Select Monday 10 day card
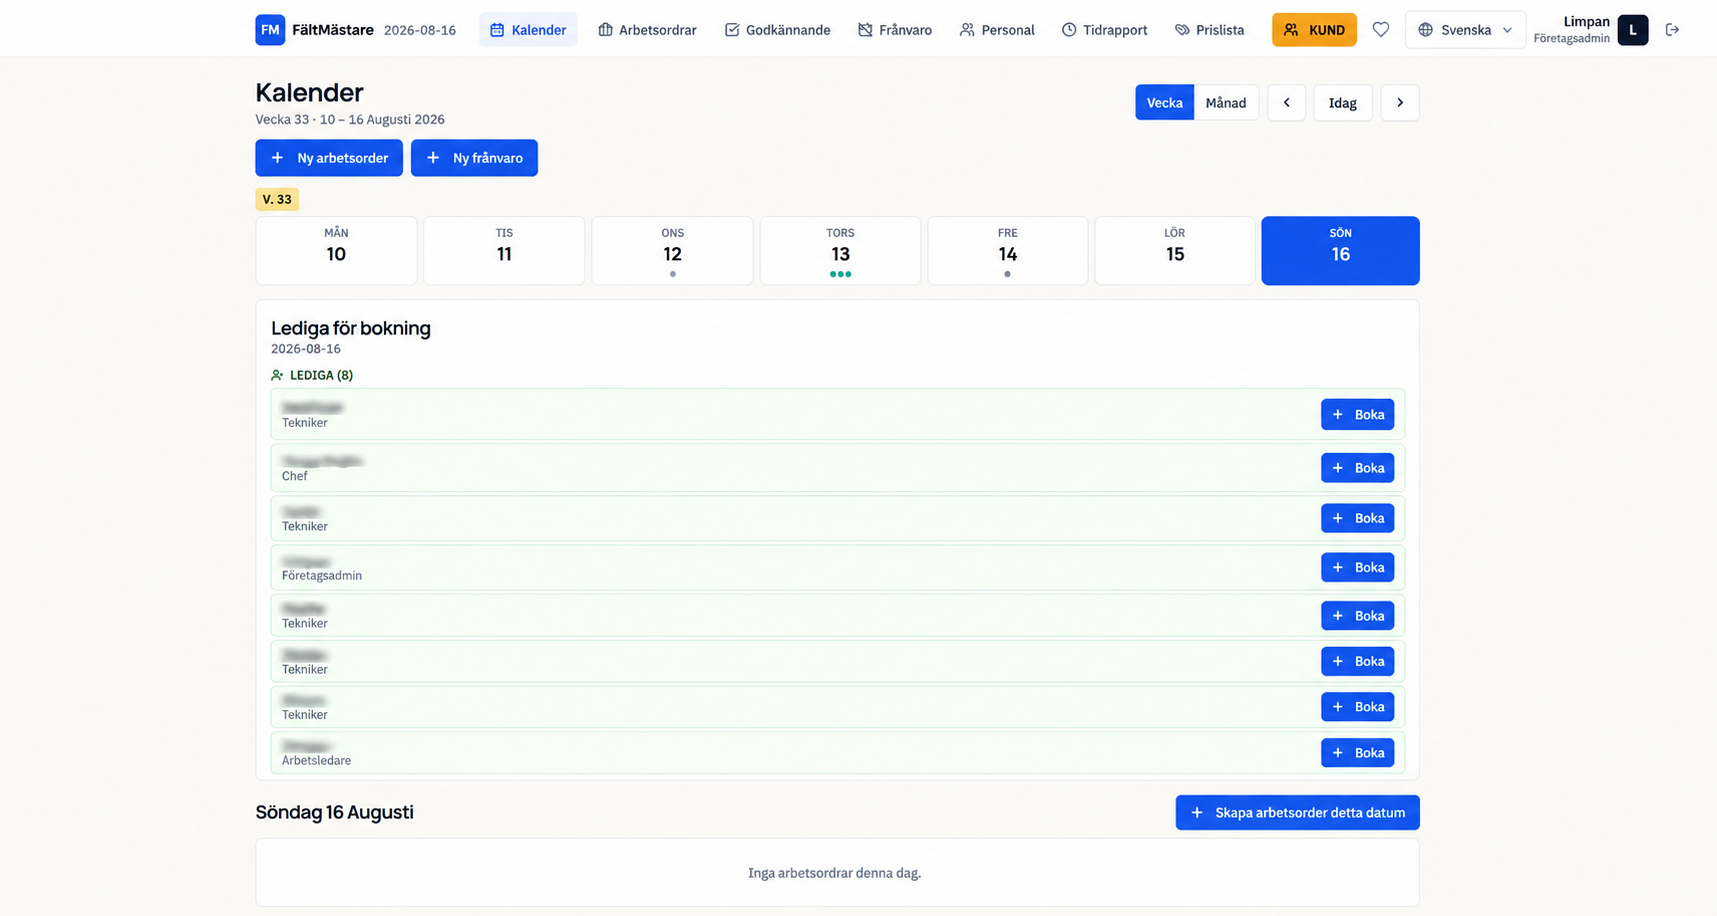Screen dimensions: 1717x916 pos(336,251)
